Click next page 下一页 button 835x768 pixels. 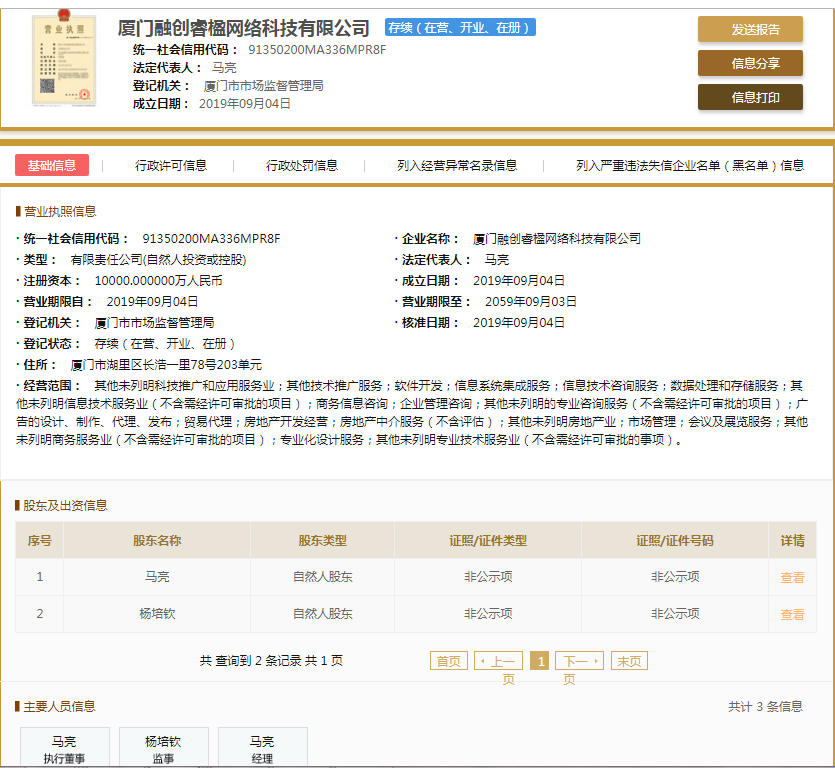click(579, 661)
